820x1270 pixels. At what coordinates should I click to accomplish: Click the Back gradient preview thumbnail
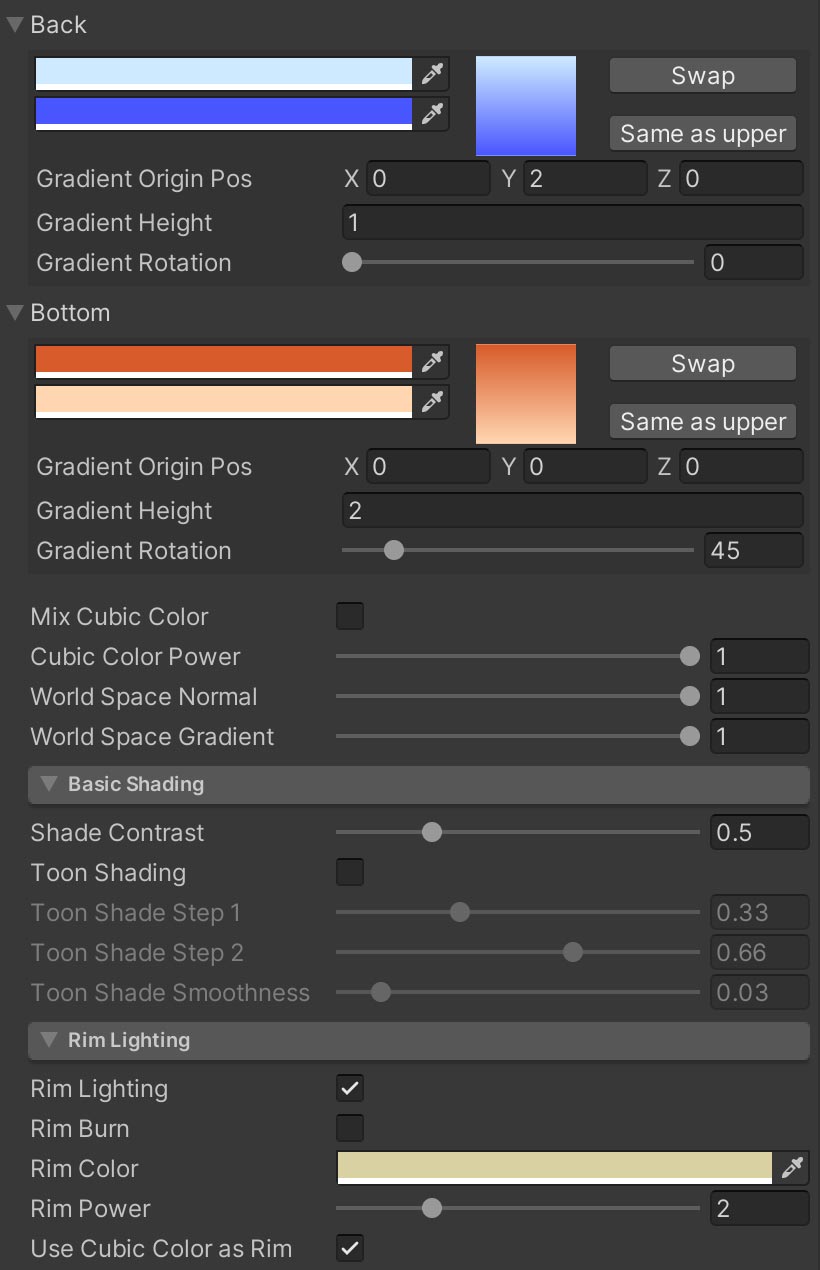coord(526,106)
